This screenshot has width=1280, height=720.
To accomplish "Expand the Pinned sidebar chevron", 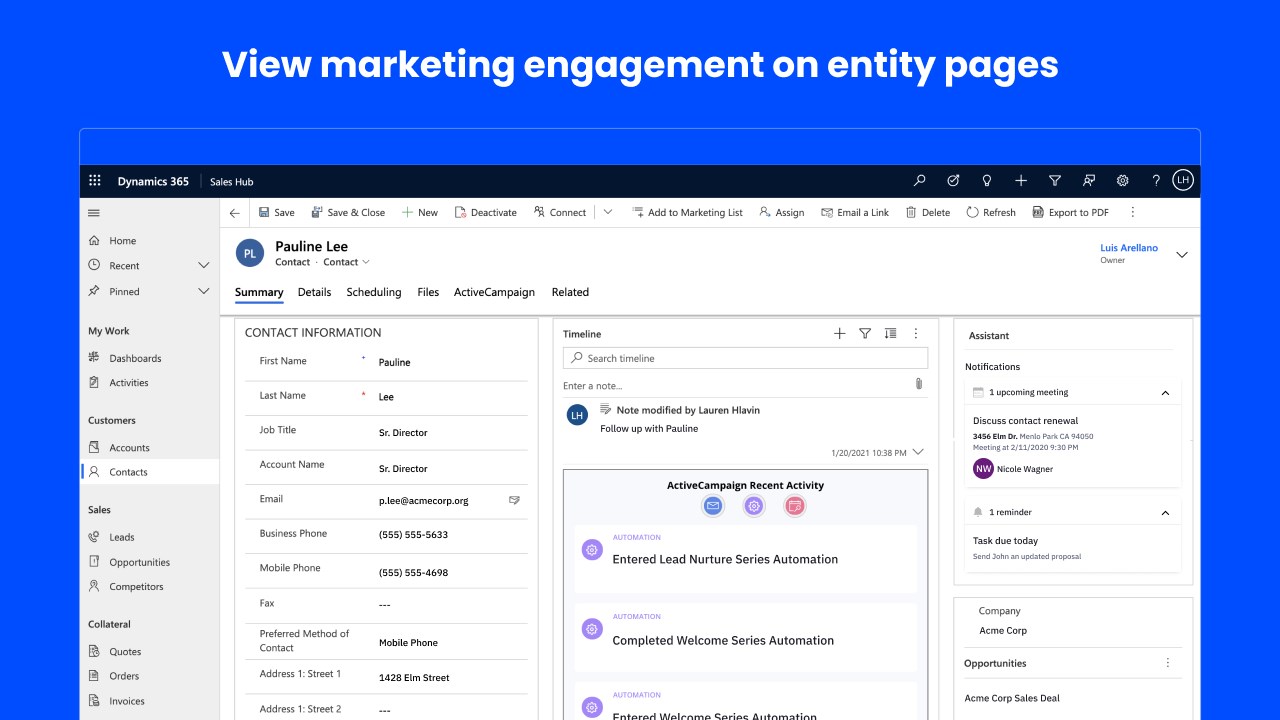I will [204, 292].
